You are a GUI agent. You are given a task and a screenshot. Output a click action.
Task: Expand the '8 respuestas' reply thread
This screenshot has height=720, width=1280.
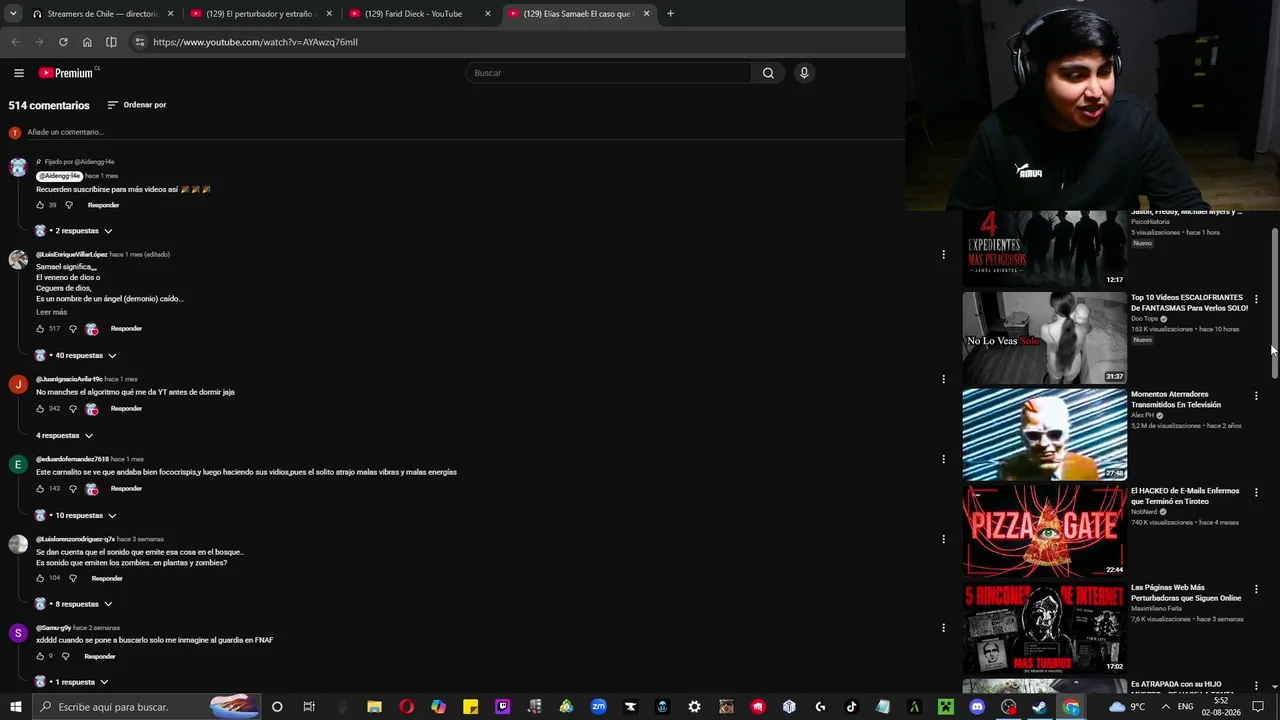[74, 604]
